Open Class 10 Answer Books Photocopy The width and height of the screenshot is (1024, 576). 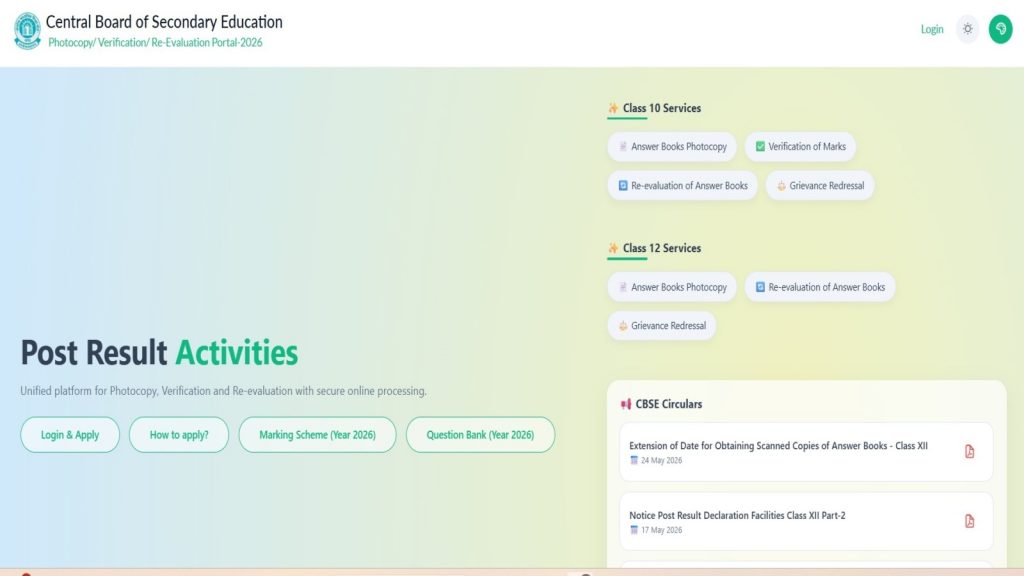[x=672, y=146]
